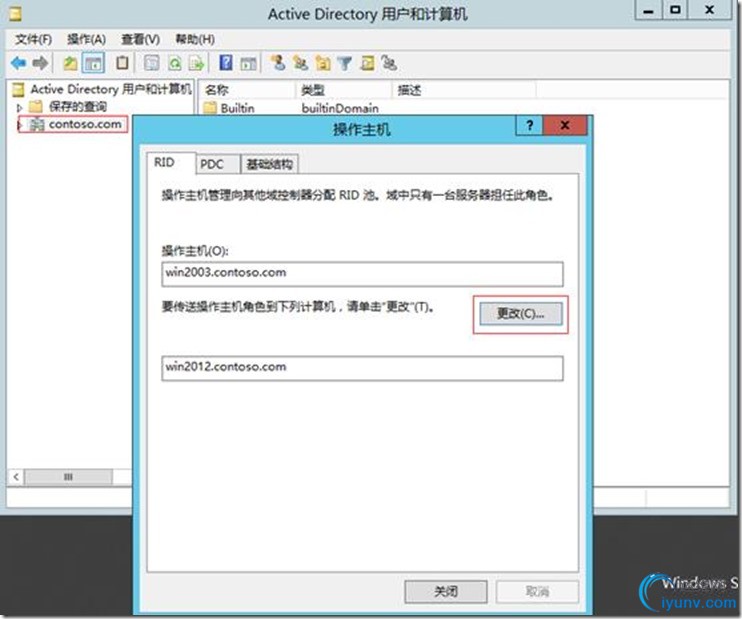Open the 查看(V) menu
This screenshot has width=742, height=619.
pyautogui.click(x=141, y=39)
